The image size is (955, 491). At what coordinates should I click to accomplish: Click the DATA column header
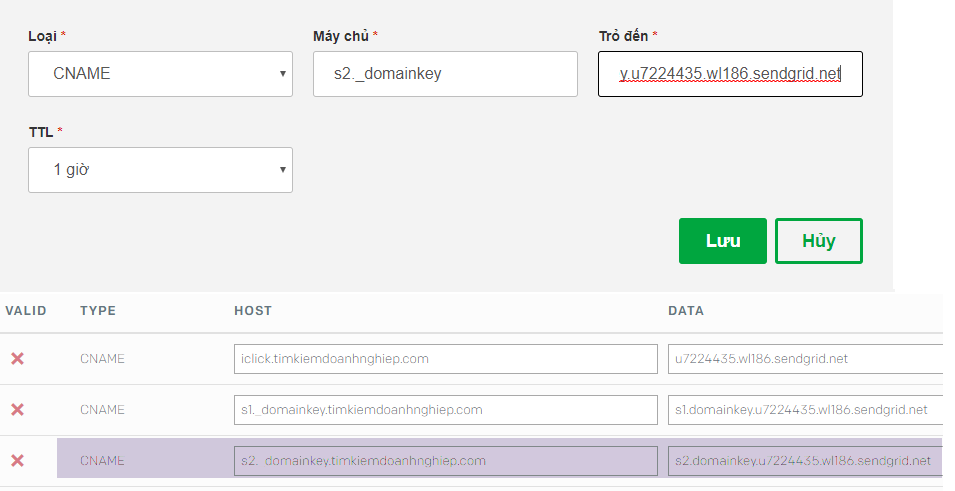pos(686,311)
